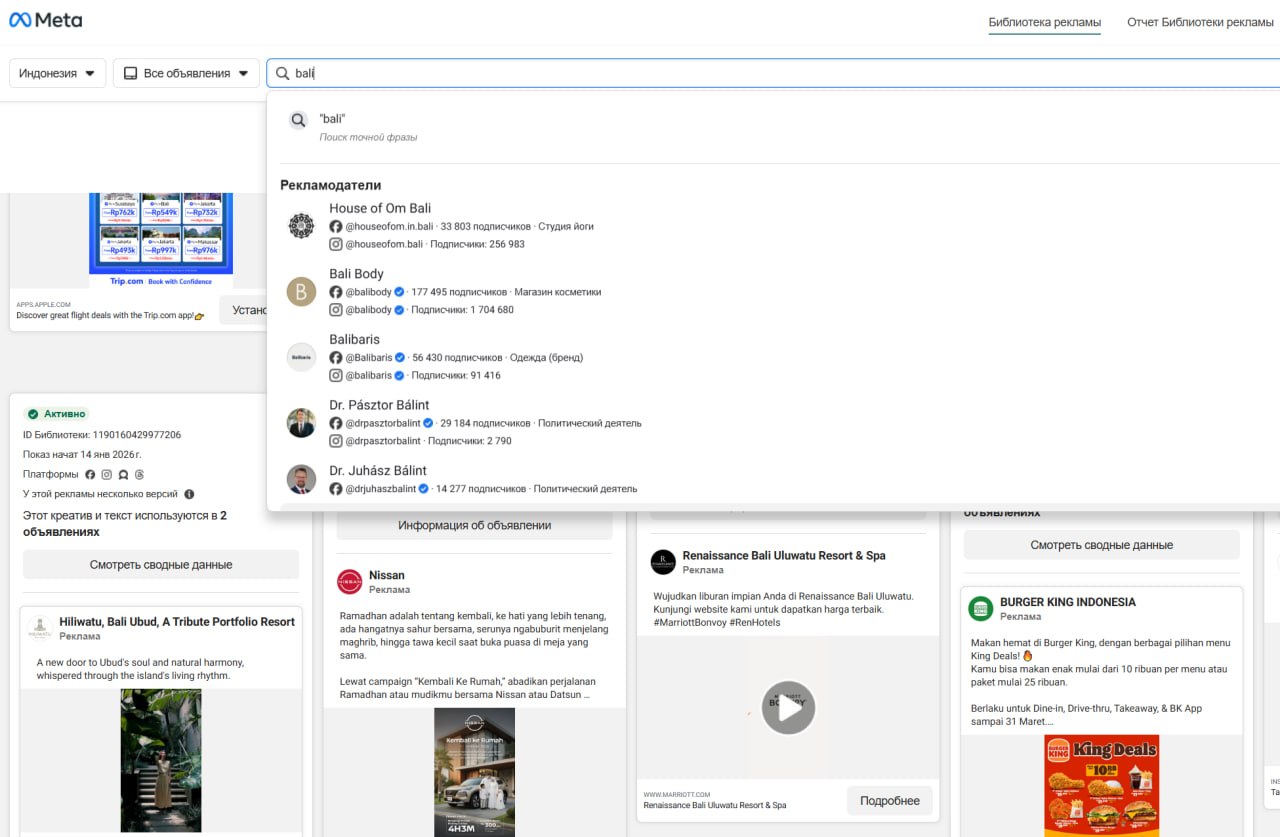Image resolution: width=1280 pixels, height=837 pixels.
Task: Click WWW.MARRIOTT.COM link caption
Action: pyautogui.click(x=676, y=794)
